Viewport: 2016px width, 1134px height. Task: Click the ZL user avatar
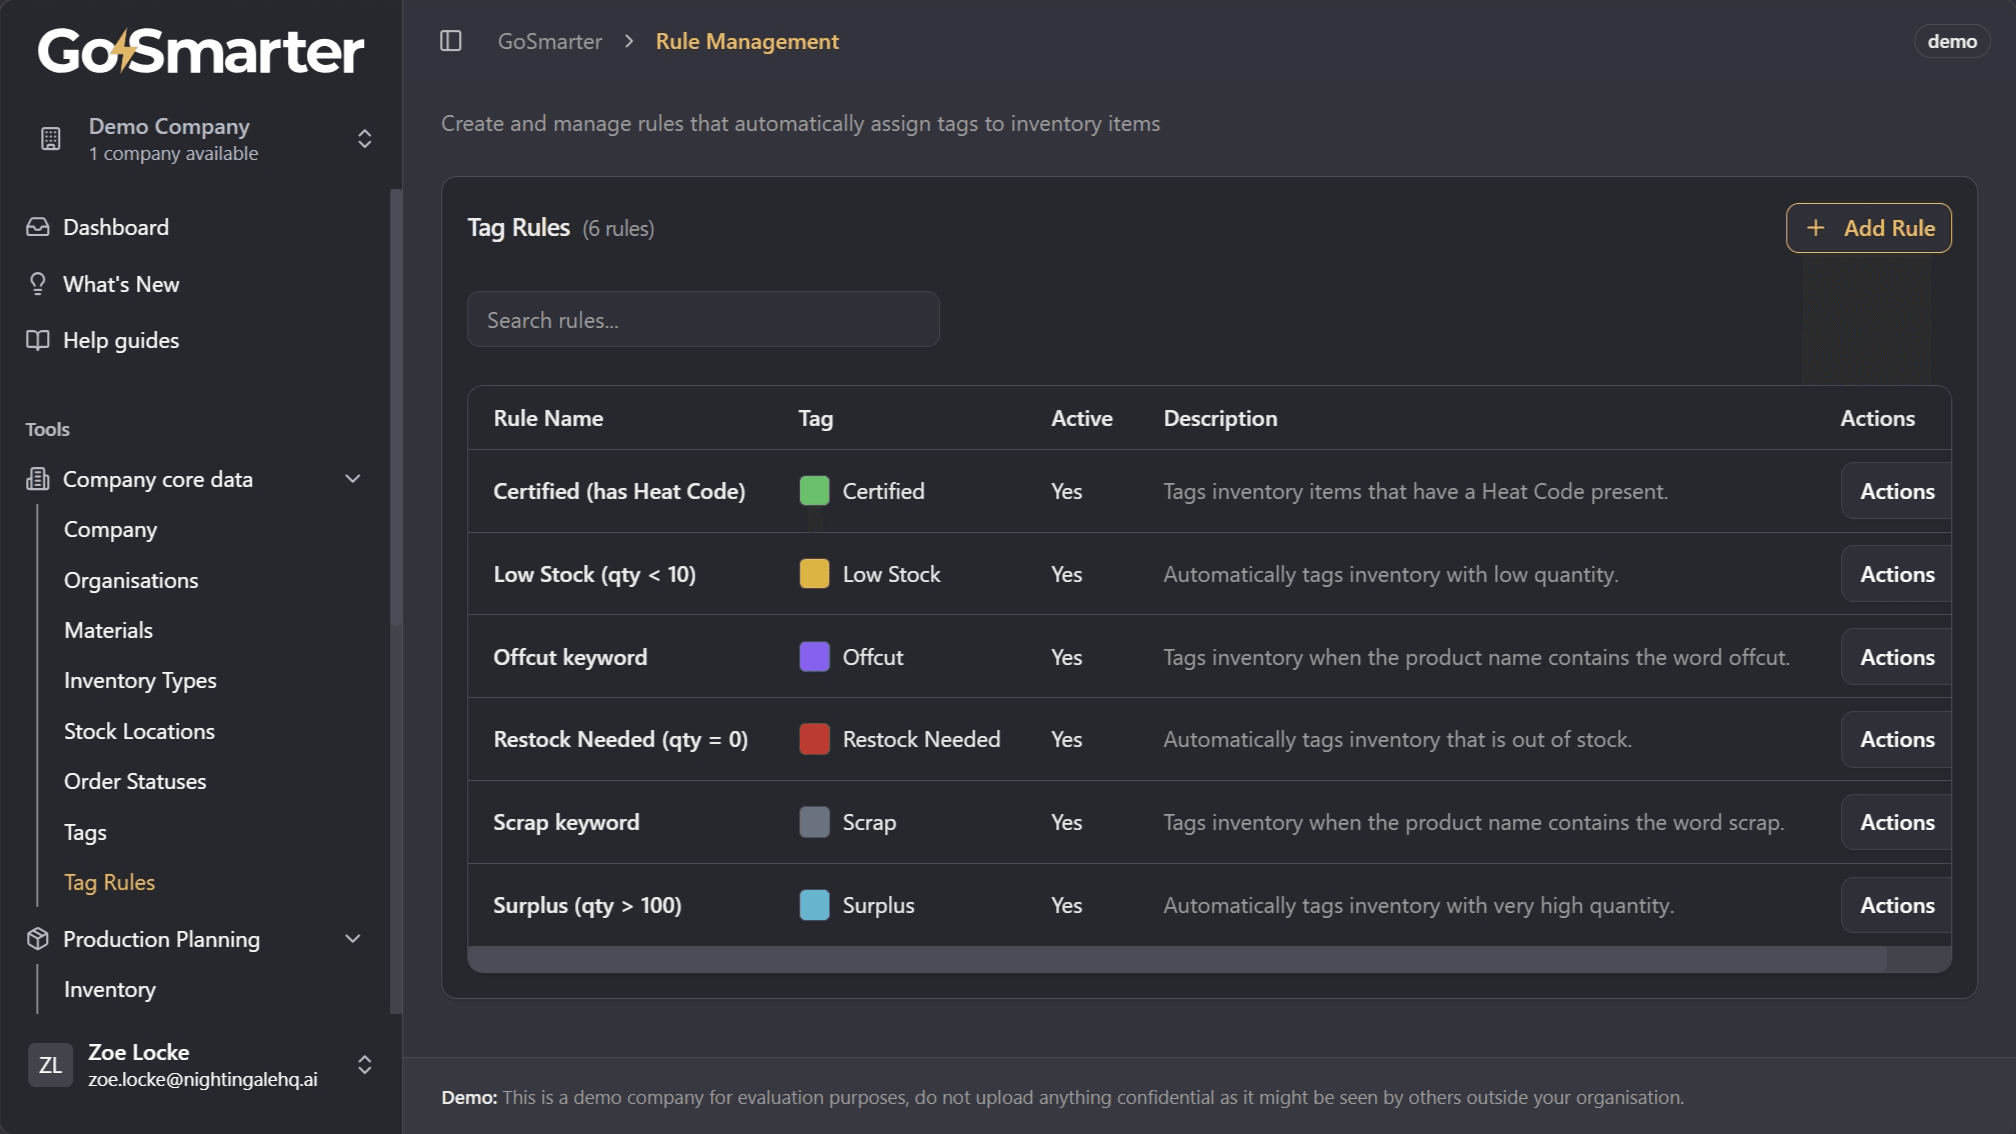click(50, 1065)
